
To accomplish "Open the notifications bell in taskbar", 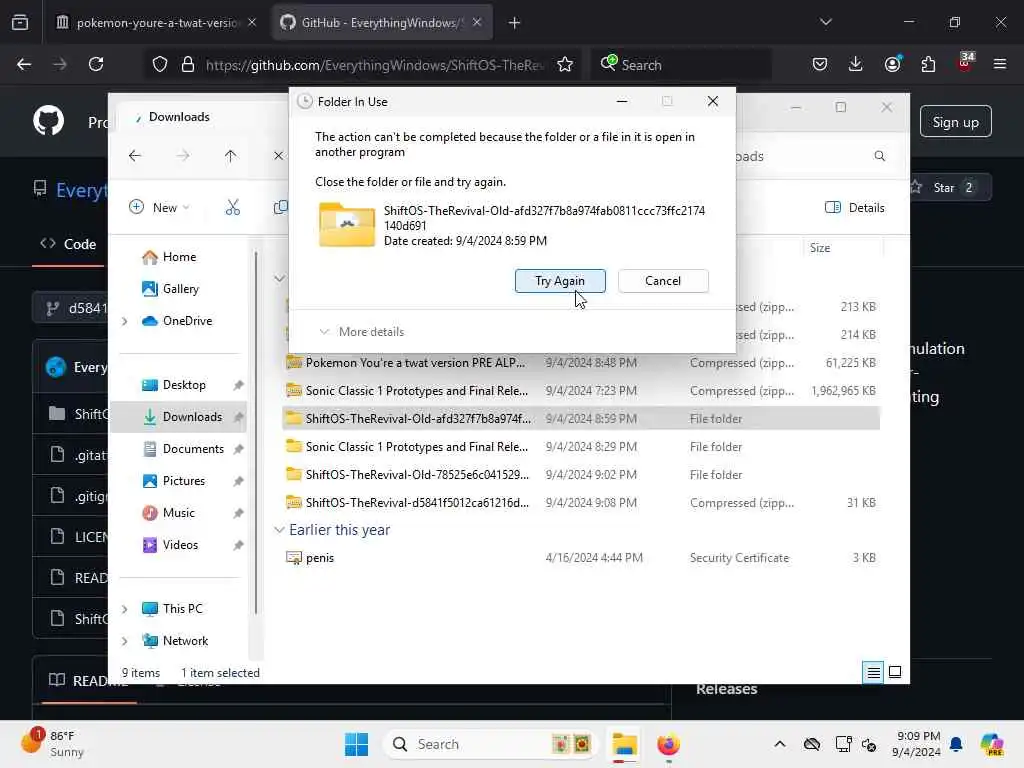I will coord(956,744).
